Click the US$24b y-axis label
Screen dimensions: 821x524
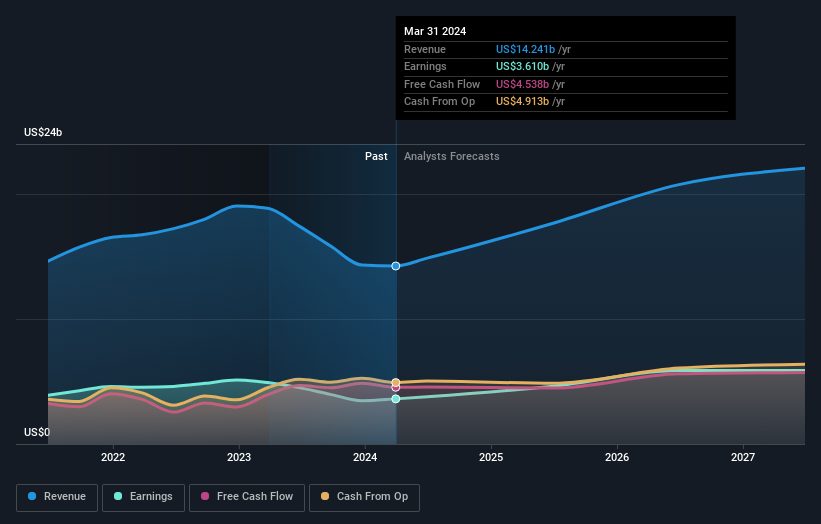pyautogui.click(x=43, y=132)
